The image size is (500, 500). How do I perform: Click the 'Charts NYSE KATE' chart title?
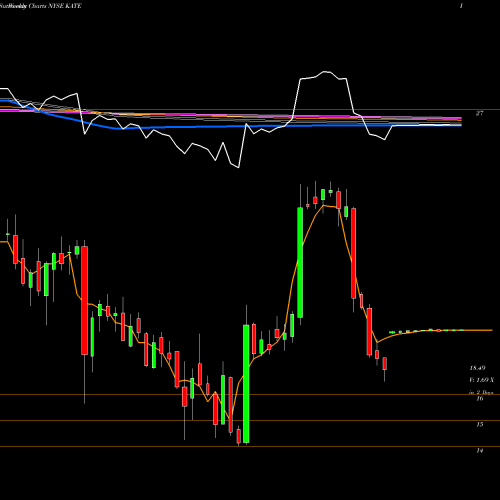coord(55,6)
